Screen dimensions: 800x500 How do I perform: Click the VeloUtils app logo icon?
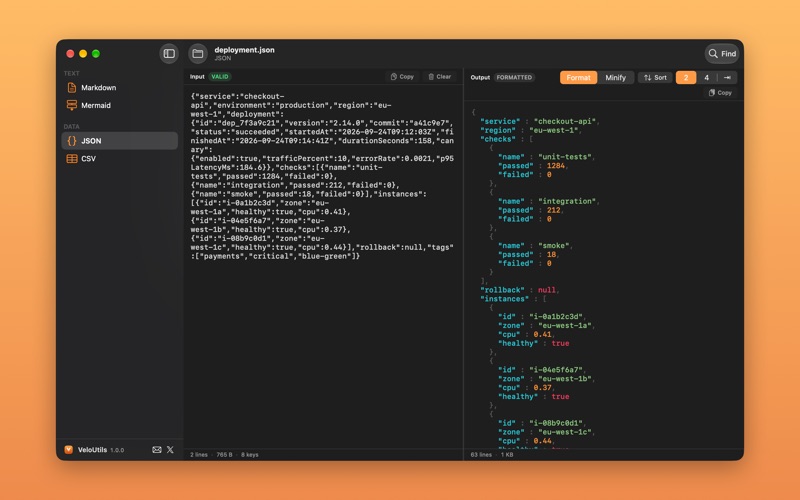click(x=68, y=449)
